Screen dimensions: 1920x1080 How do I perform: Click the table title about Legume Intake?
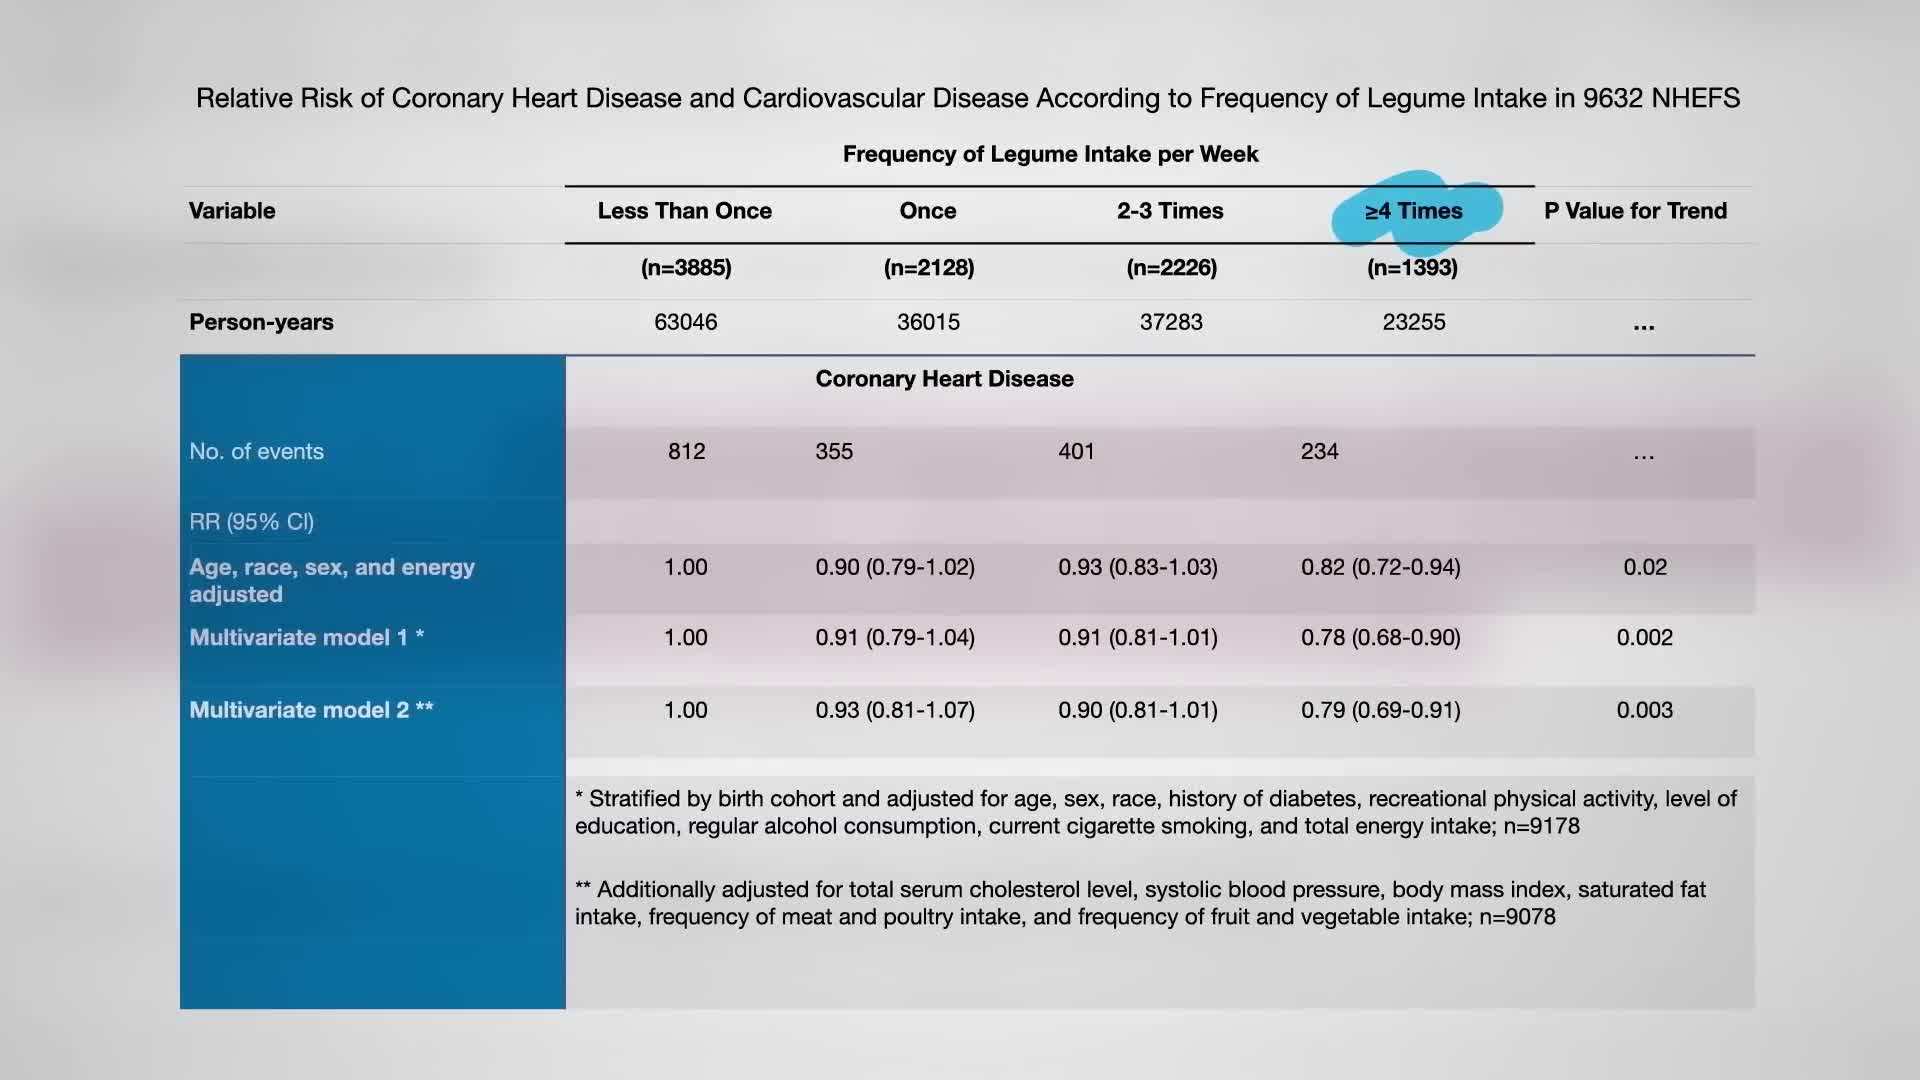click(967, 98)
